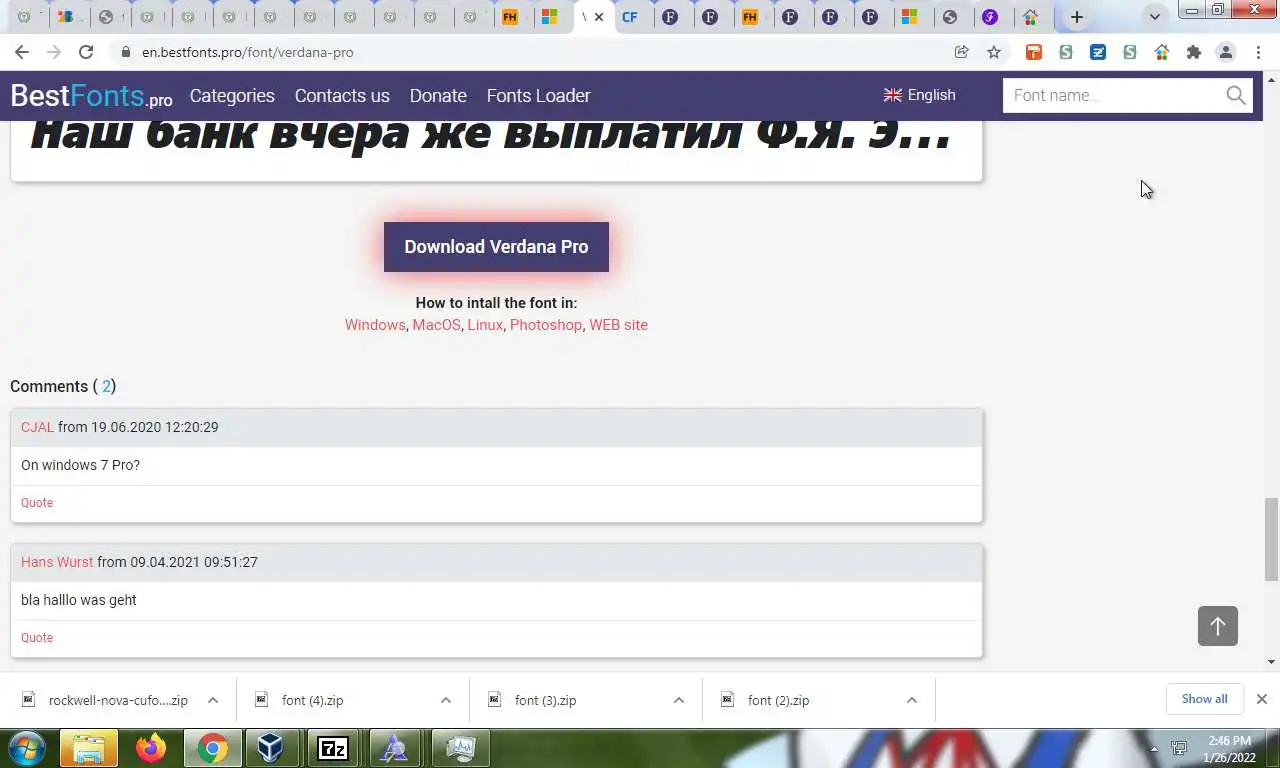Open VirtualBox from the taskbar
This screenshot has width=1280, height=768.
[x=271, y=748]
